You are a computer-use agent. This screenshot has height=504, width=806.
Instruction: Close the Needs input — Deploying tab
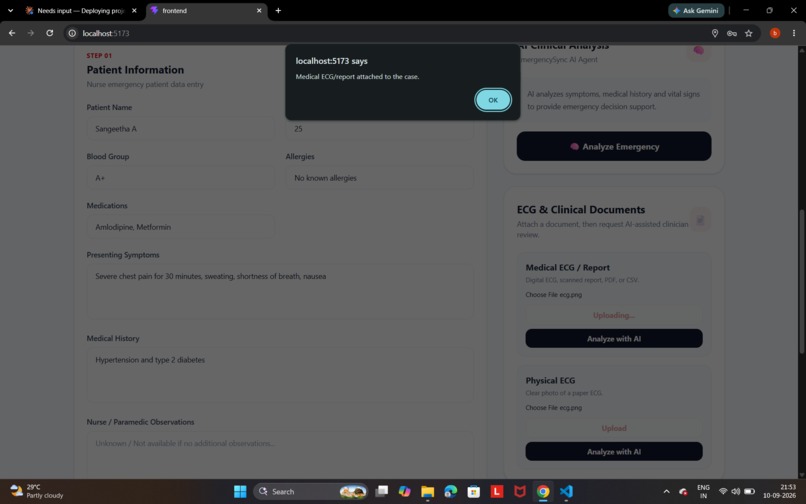click(134, 10)
